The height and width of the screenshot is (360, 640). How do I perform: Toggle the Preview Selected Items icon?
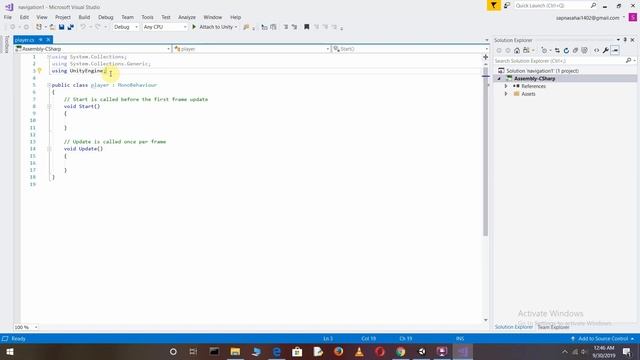coord(615,50)
